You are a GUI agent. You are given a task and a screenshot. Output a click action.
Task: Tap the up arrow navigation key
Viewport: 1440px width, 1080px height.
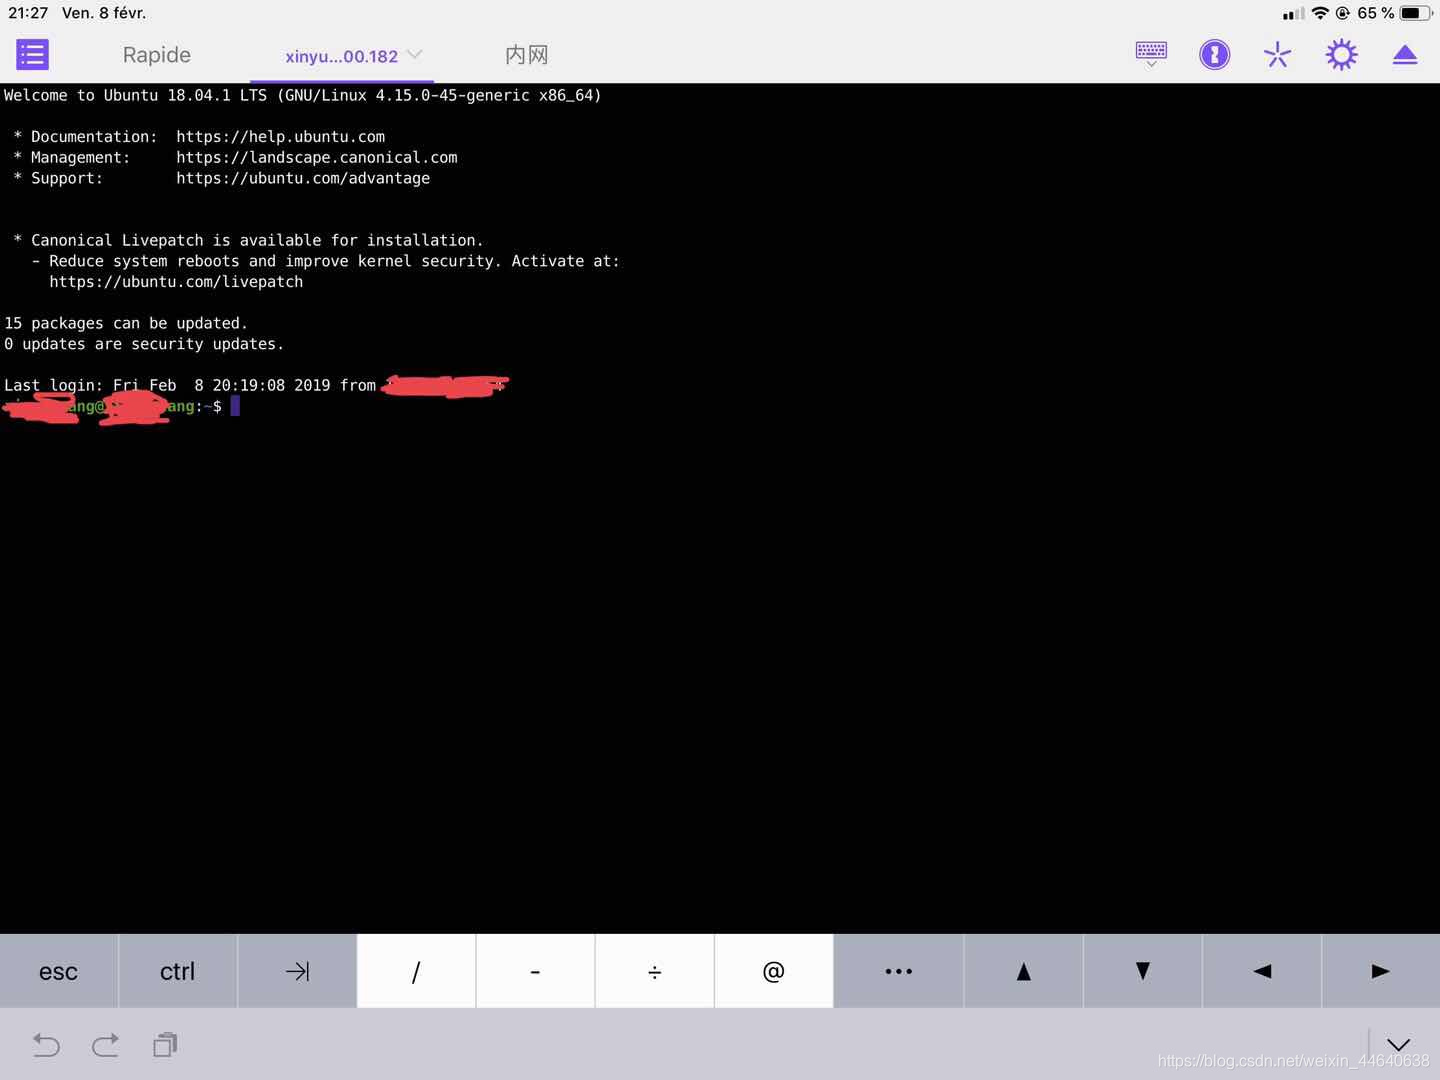tap(1022, 970)
